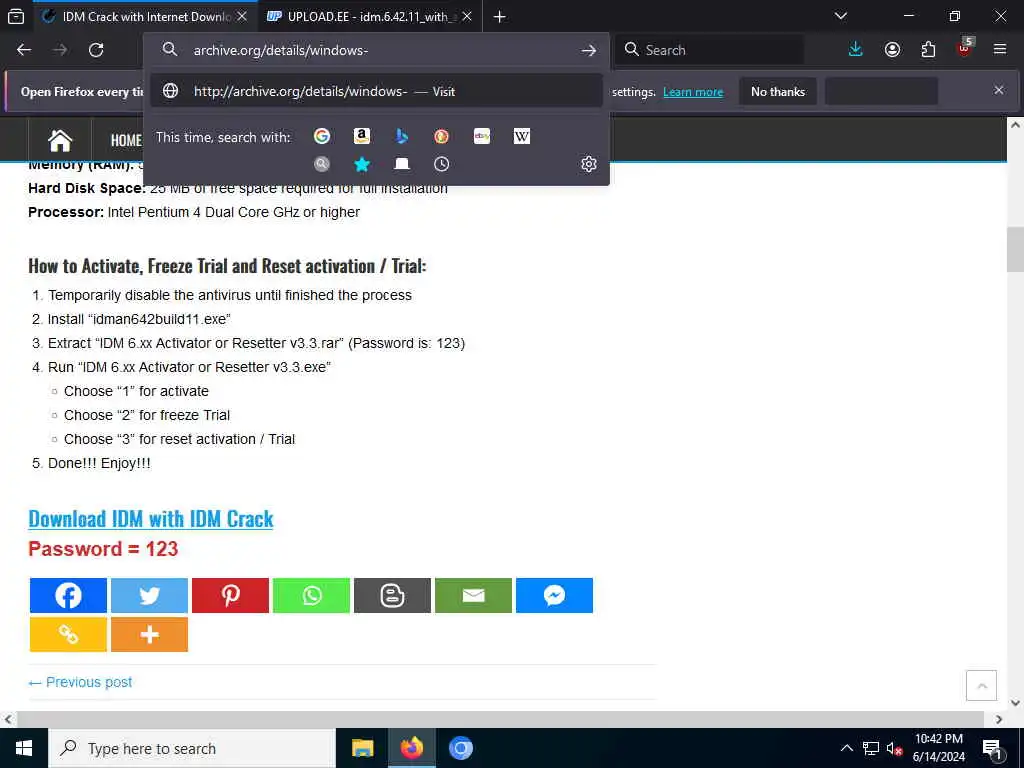Open the notification center

pyautogui.click(x=992, y=749)
